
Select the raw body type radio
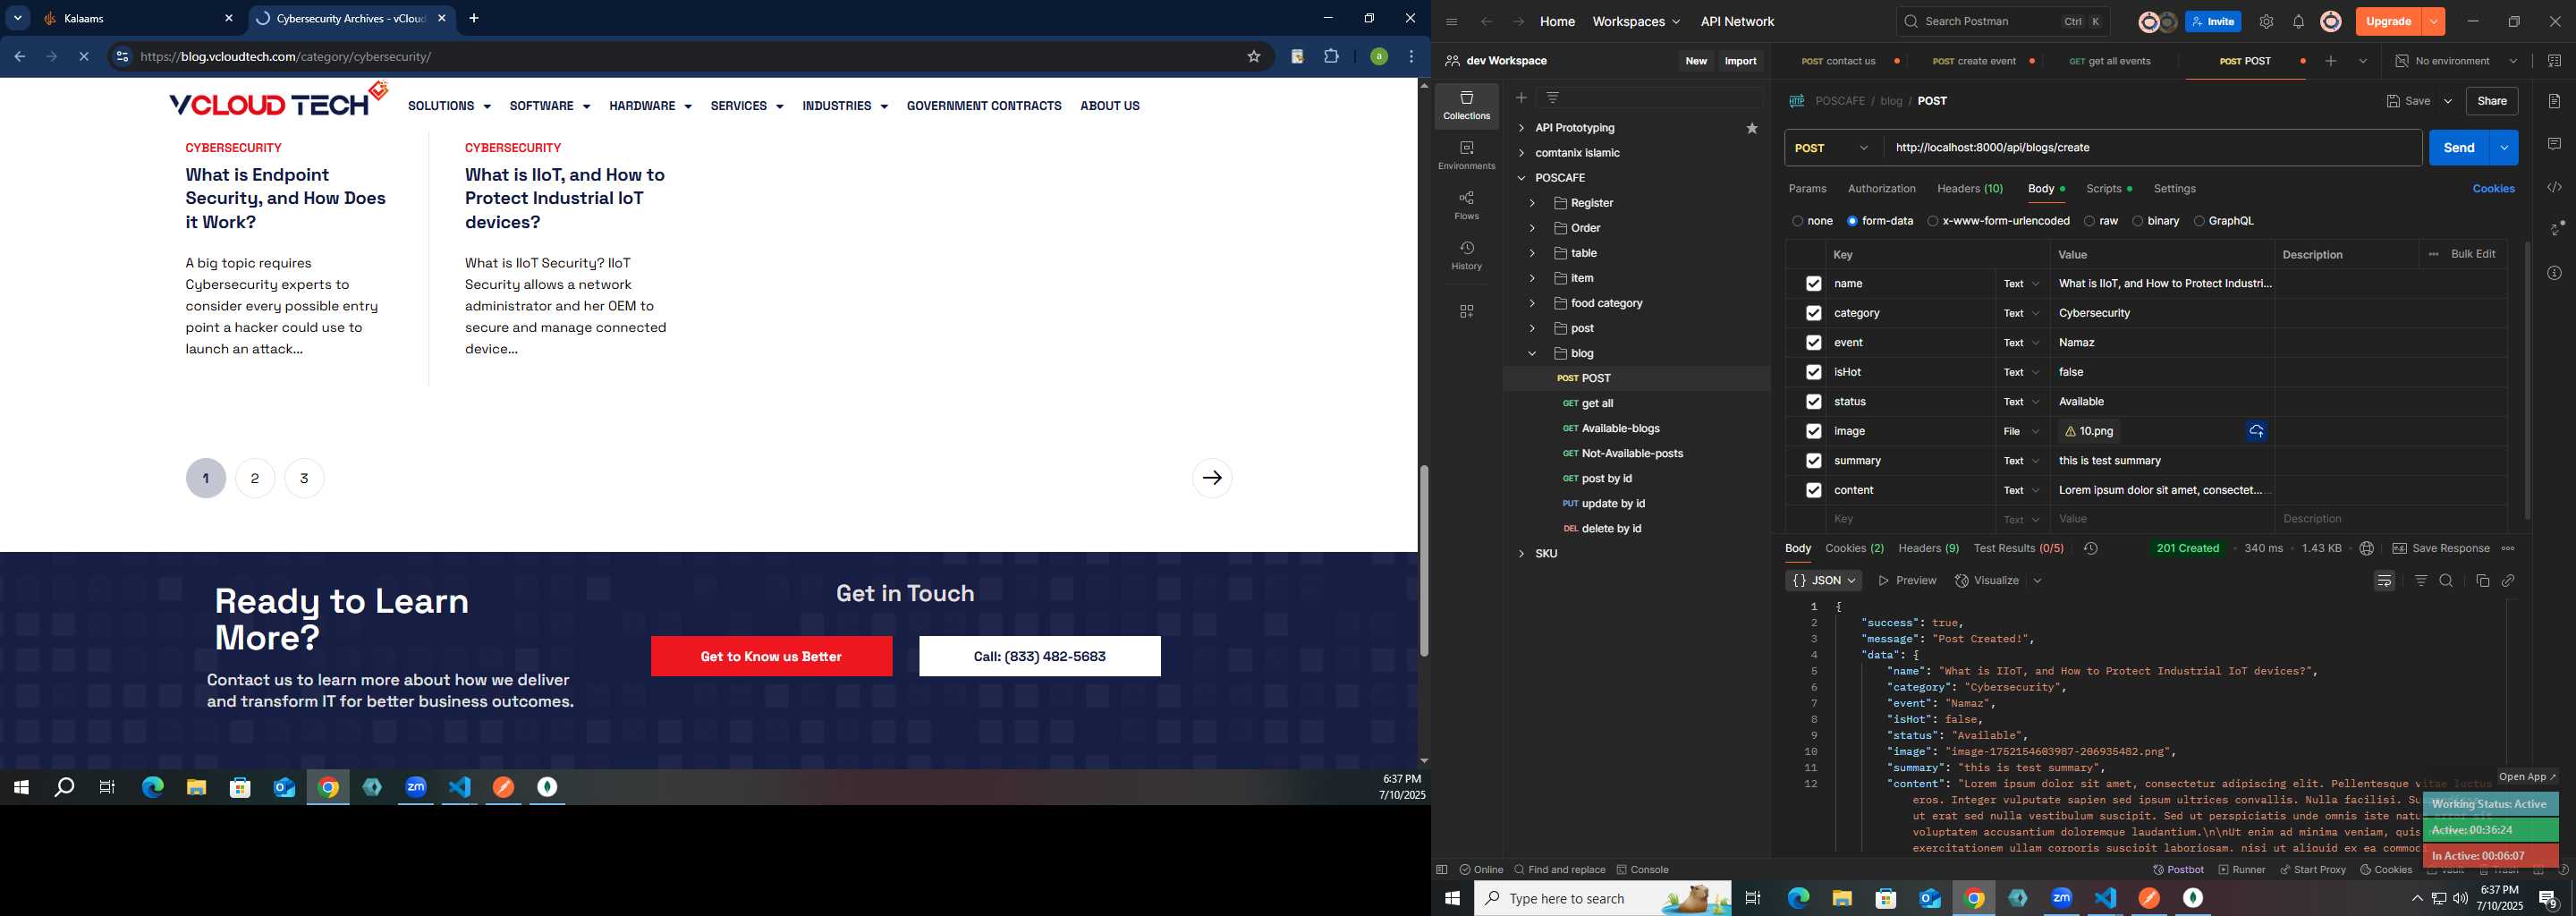pyautogui.click(x=2089, y=221)
